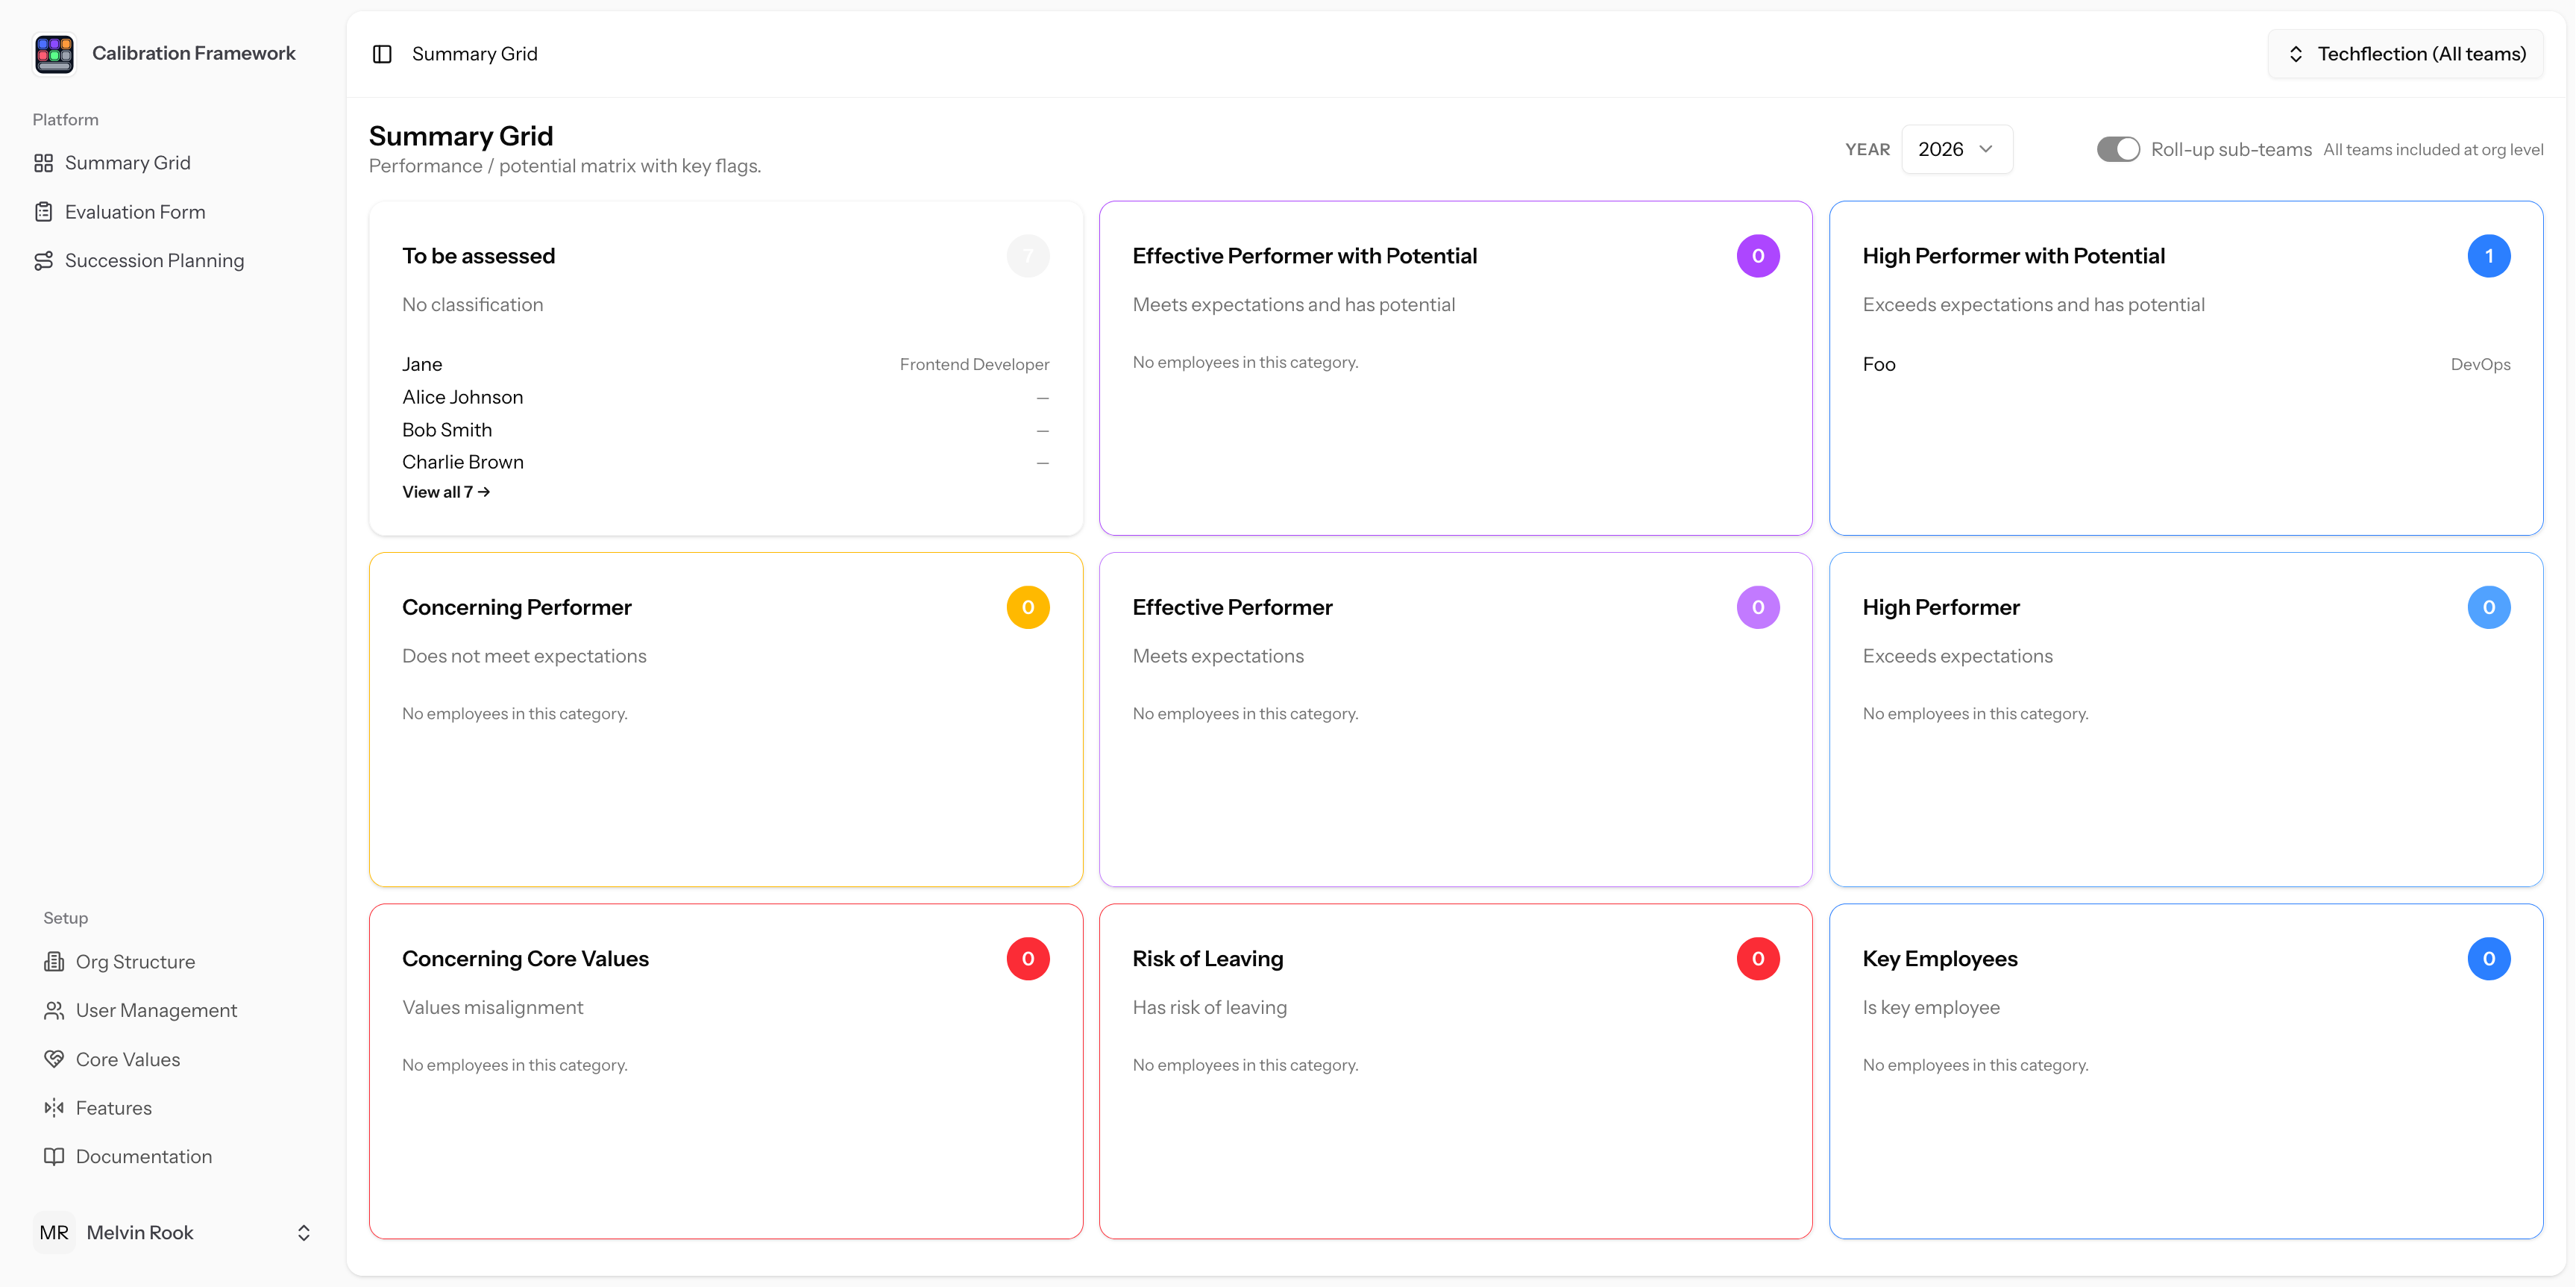
Task: Open the Documentation page
Action: (x=173, y=1157)
